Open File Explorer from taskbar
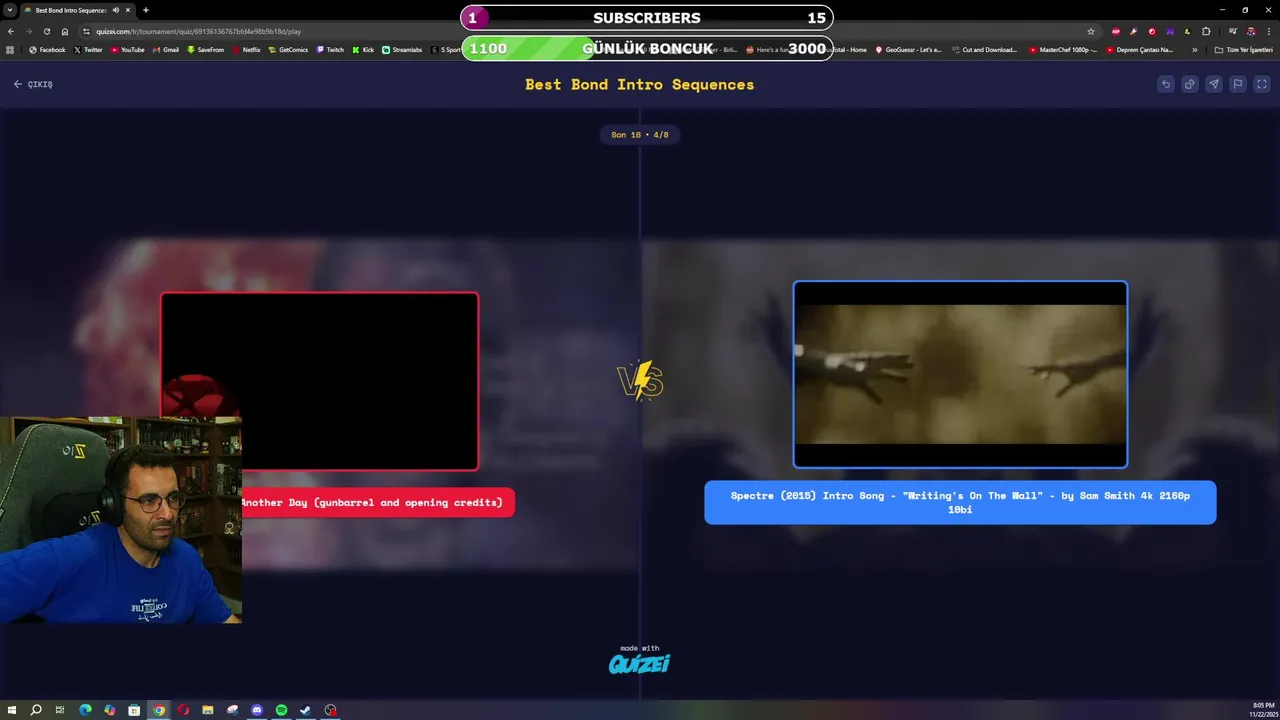The width and height of the screenshot is (1280, 720). (208, 710)
